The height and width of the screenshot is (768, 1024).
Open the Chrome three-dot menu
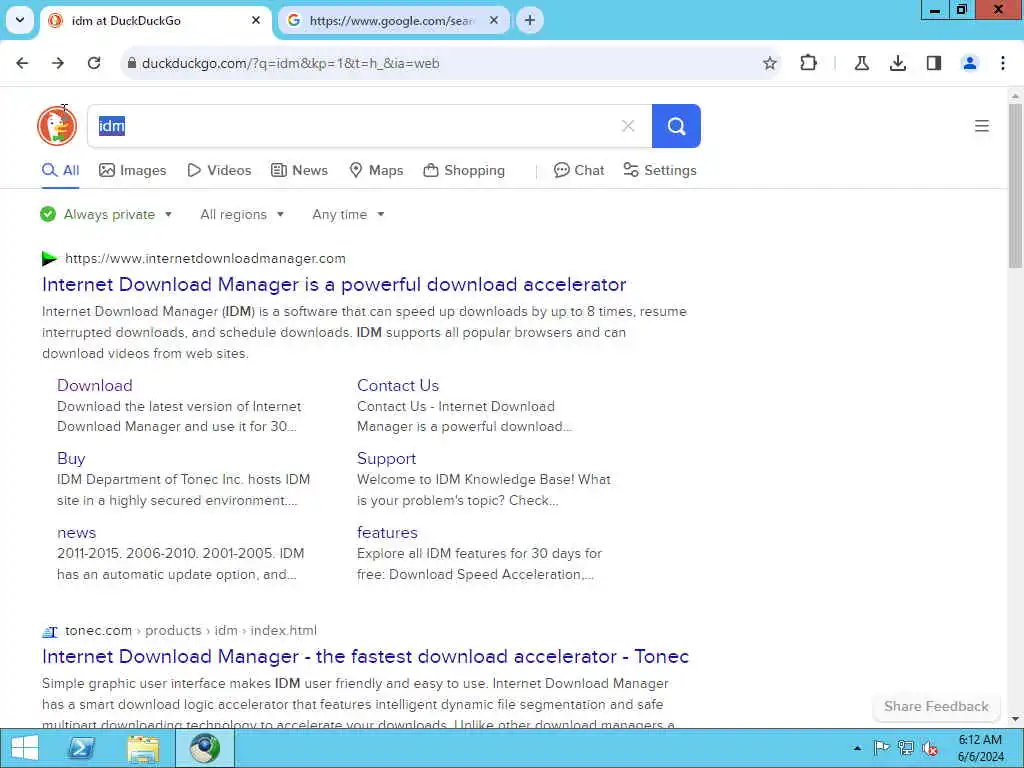pos(1003,63)
